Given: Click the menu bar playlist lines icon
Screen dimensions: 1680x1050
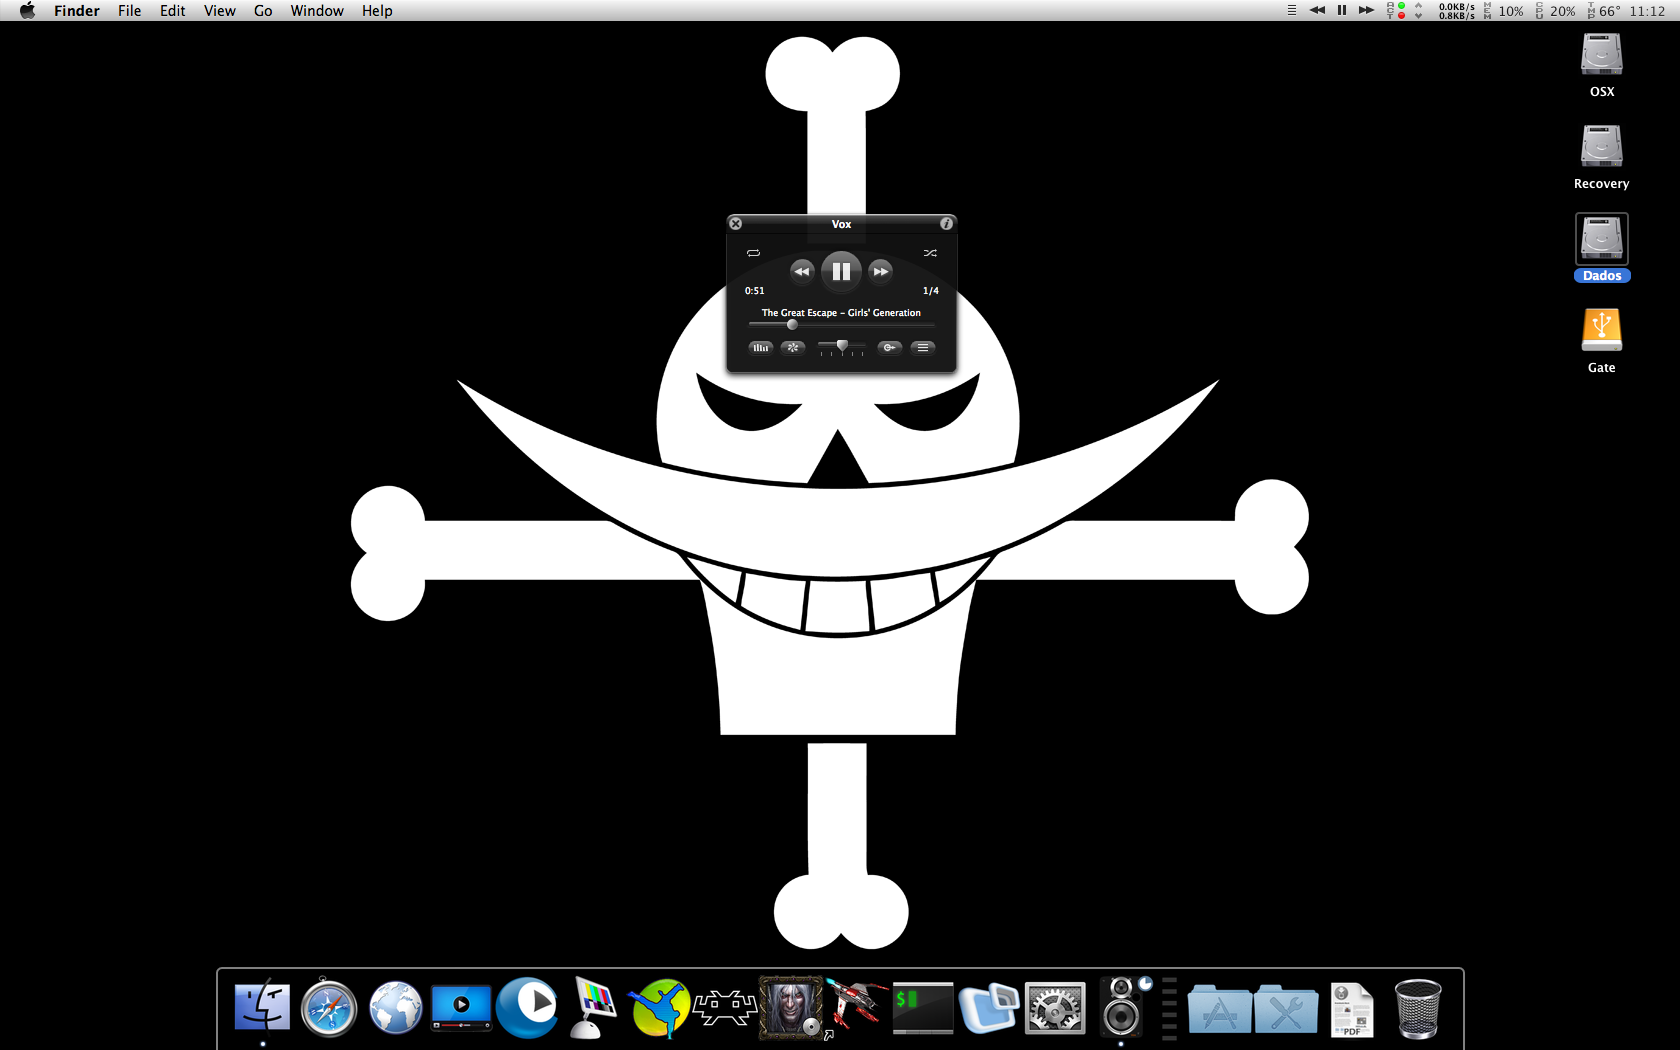Looking at the screenshot, I should pyautogui.click(x=1292, y=10).
